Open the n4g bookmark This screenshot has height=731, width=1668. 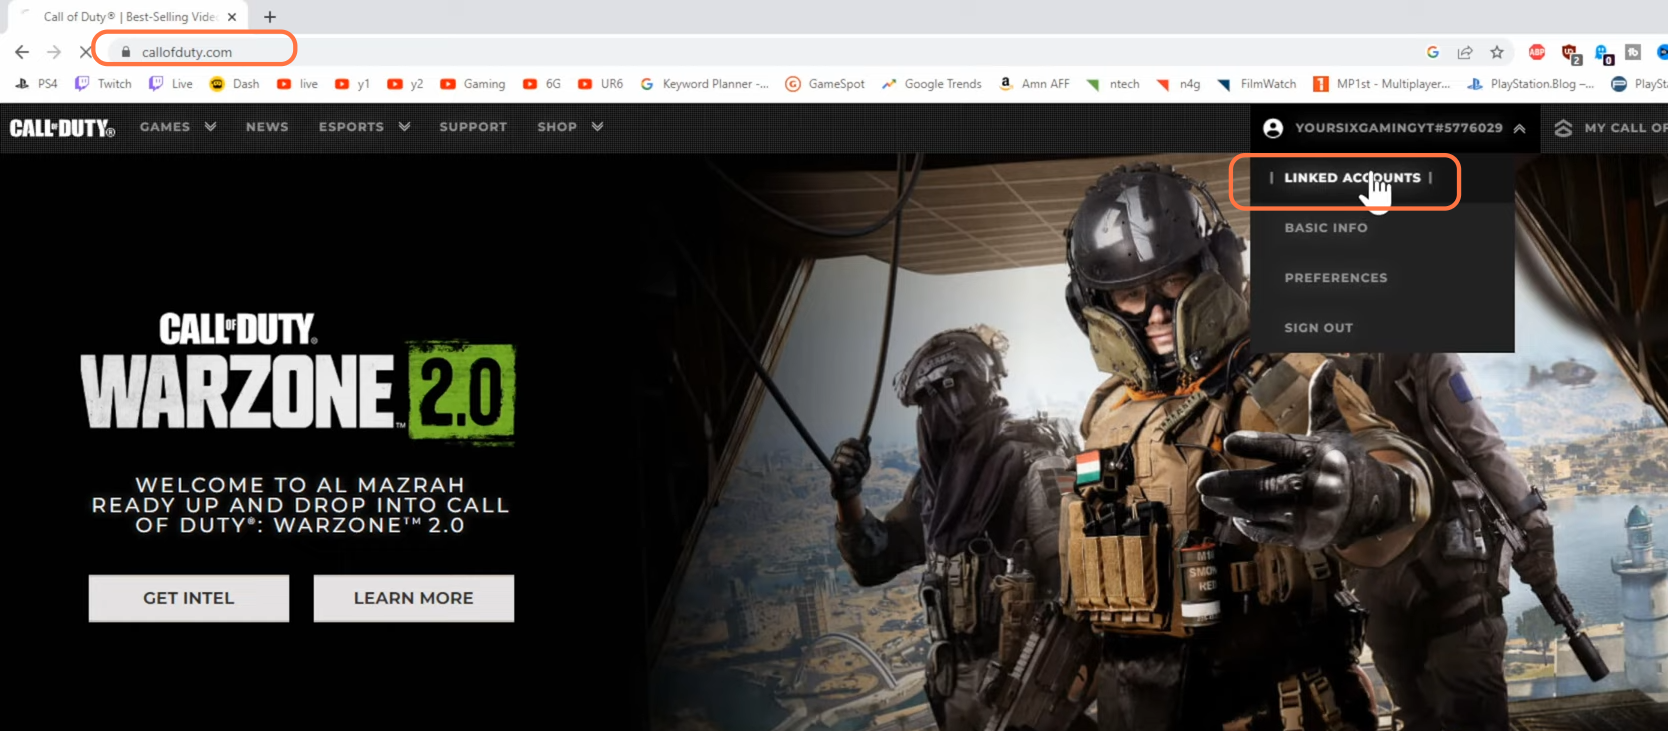(1178, 84)
